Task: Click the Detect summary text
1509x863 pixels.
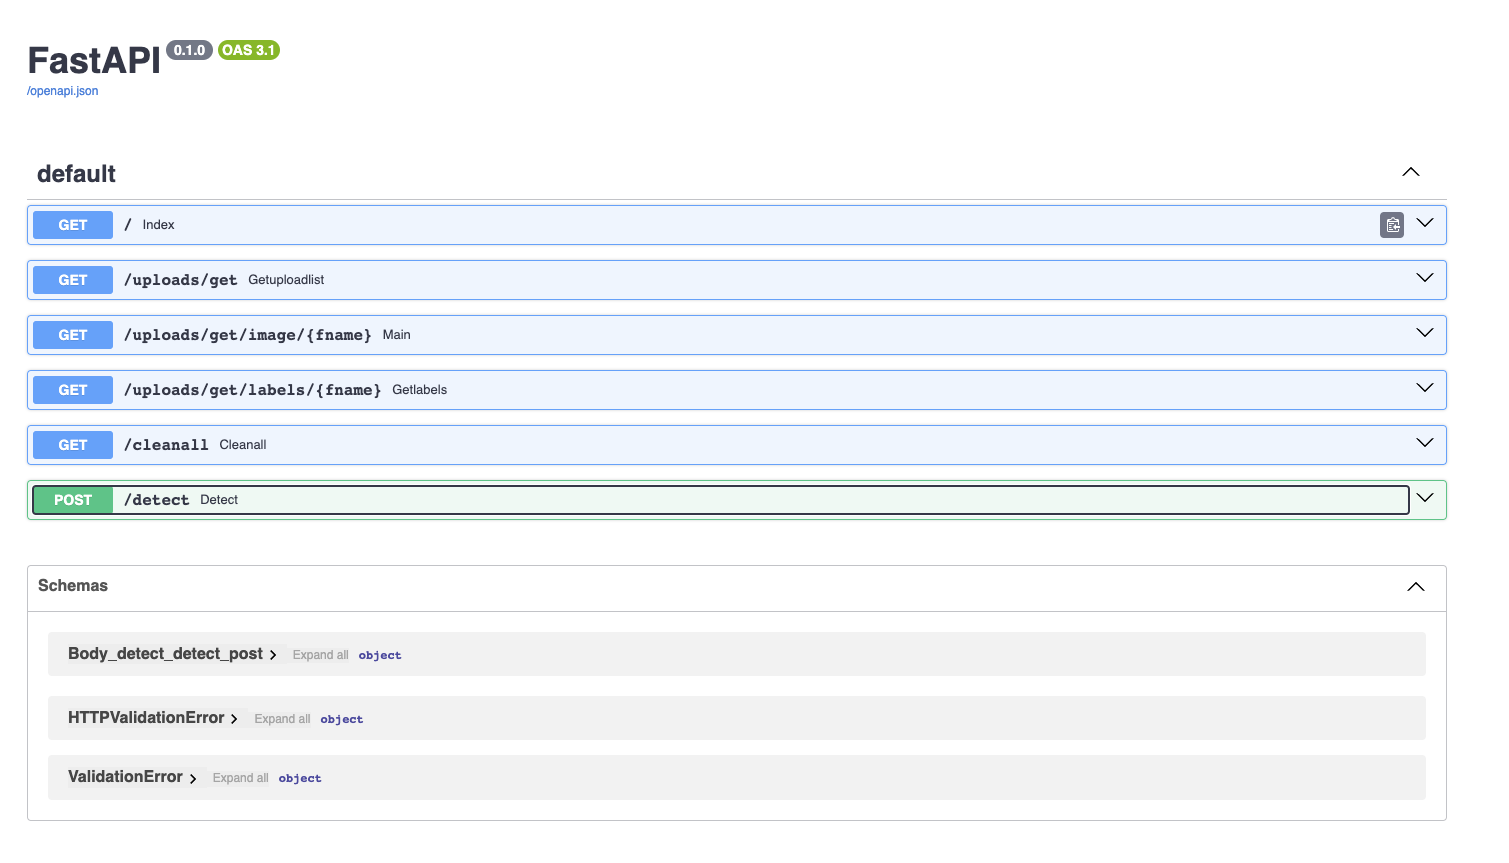Action: 219,500
